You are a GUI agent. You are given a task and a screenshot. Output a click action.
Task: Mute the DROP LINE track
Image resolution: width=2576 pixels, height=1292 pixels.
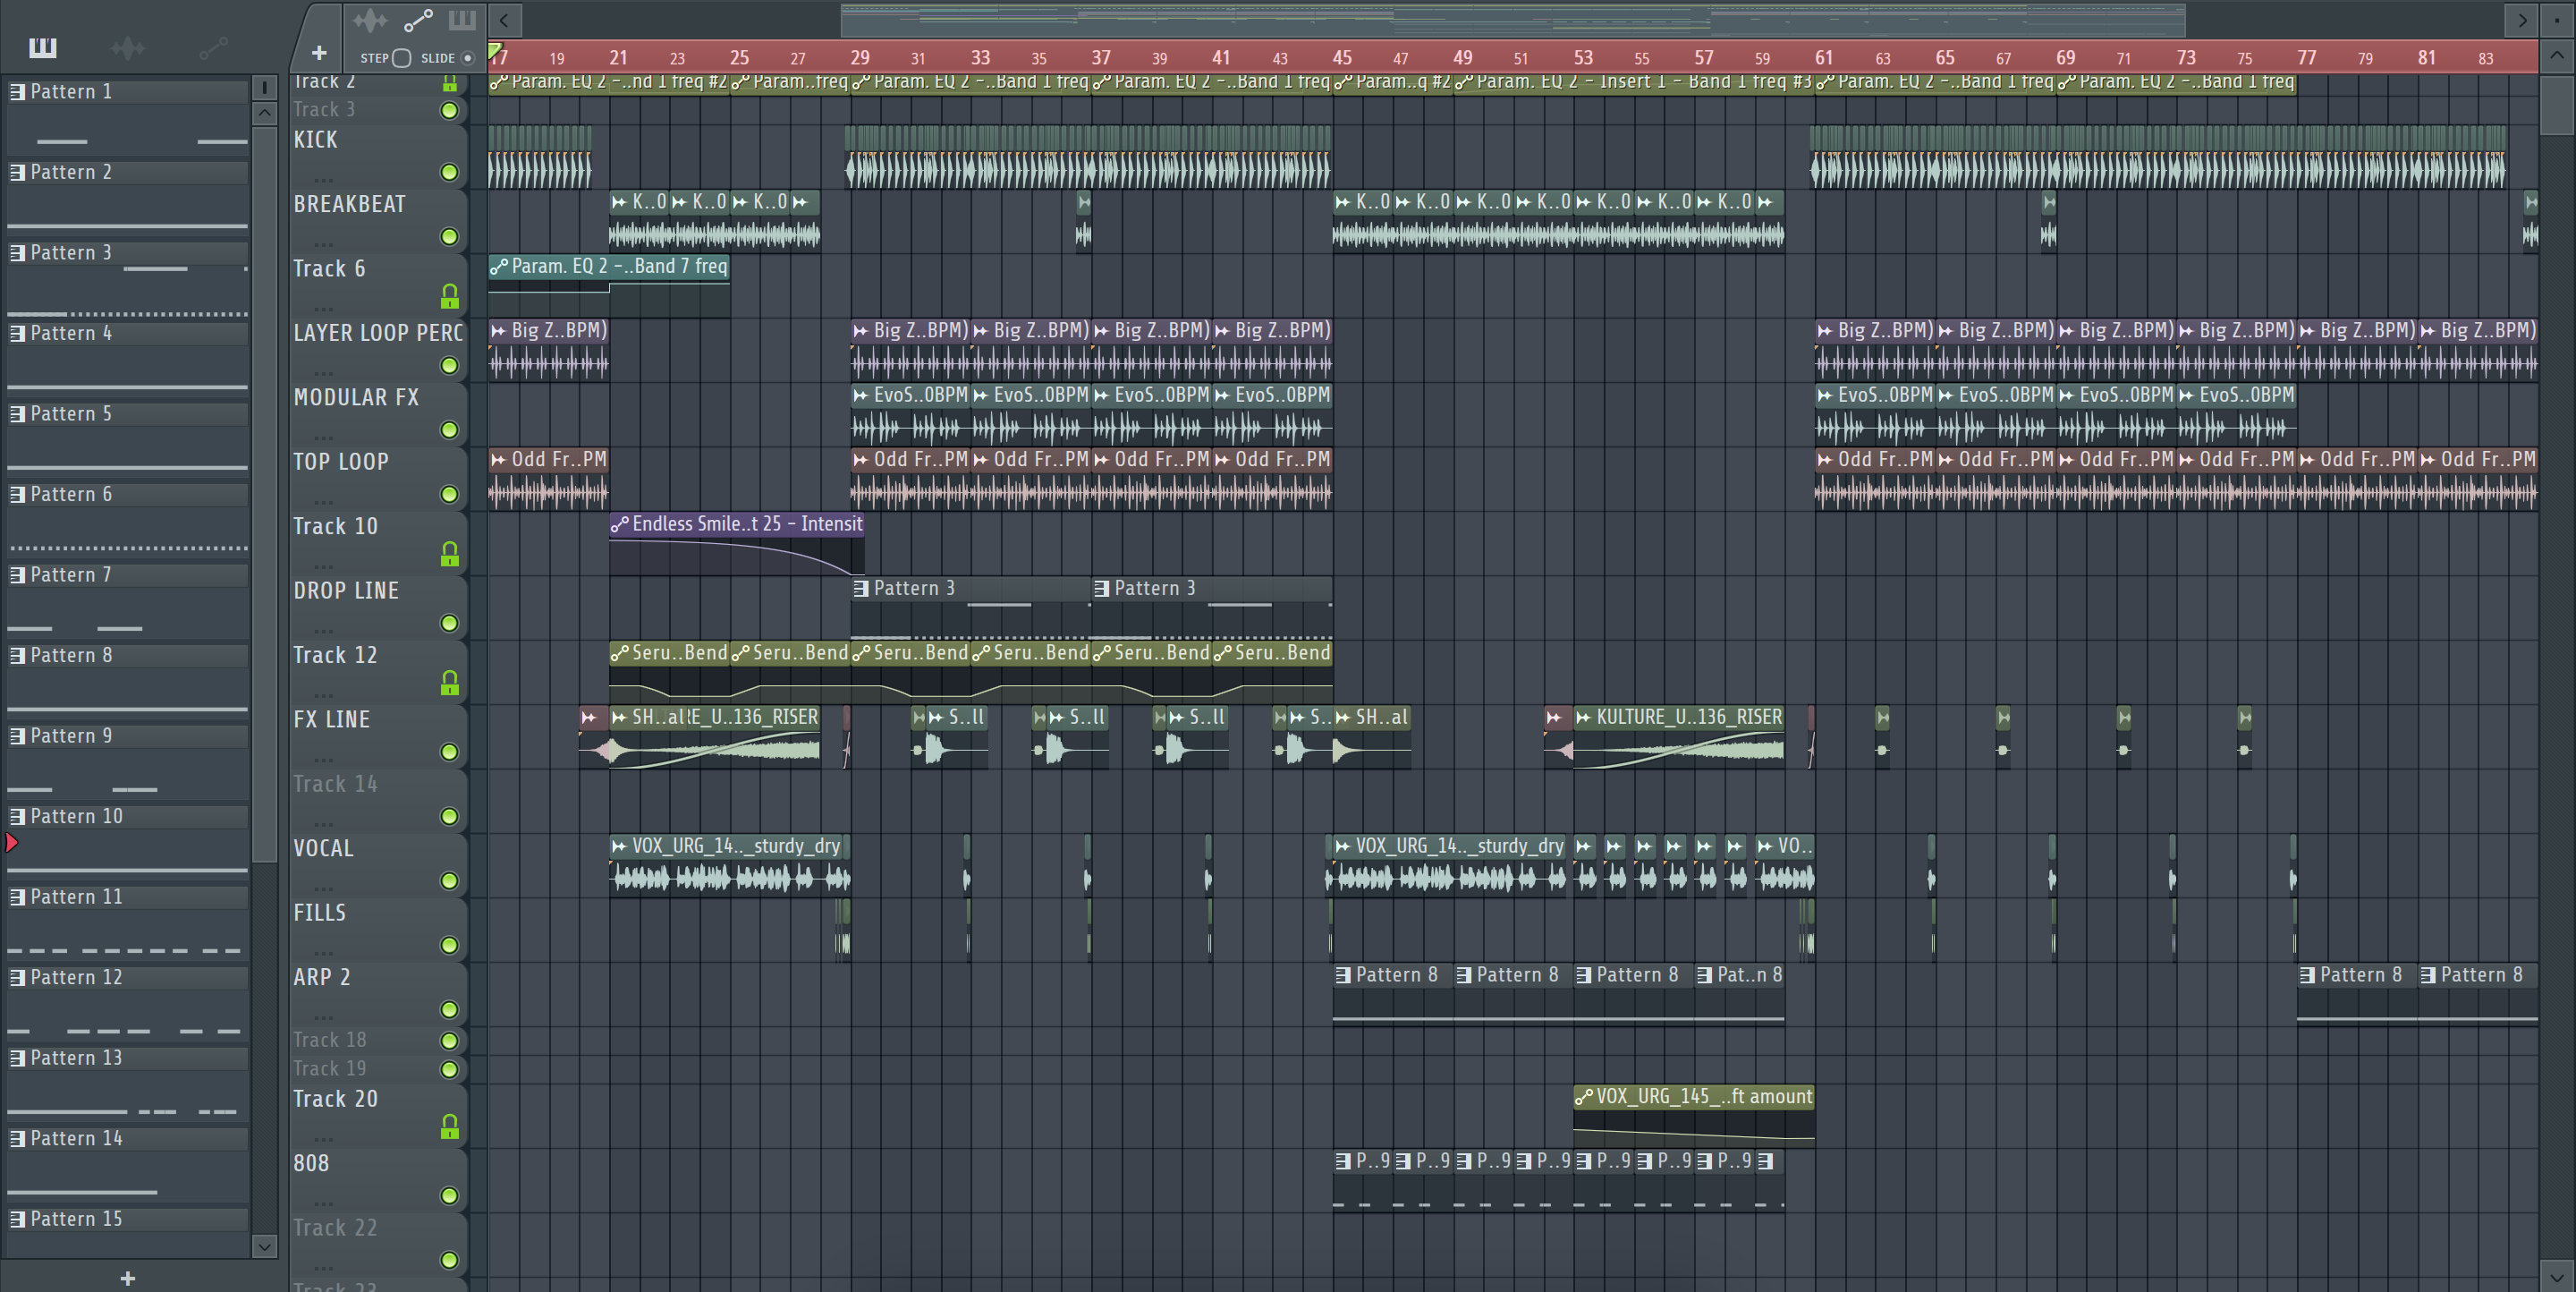click(450, 624)
